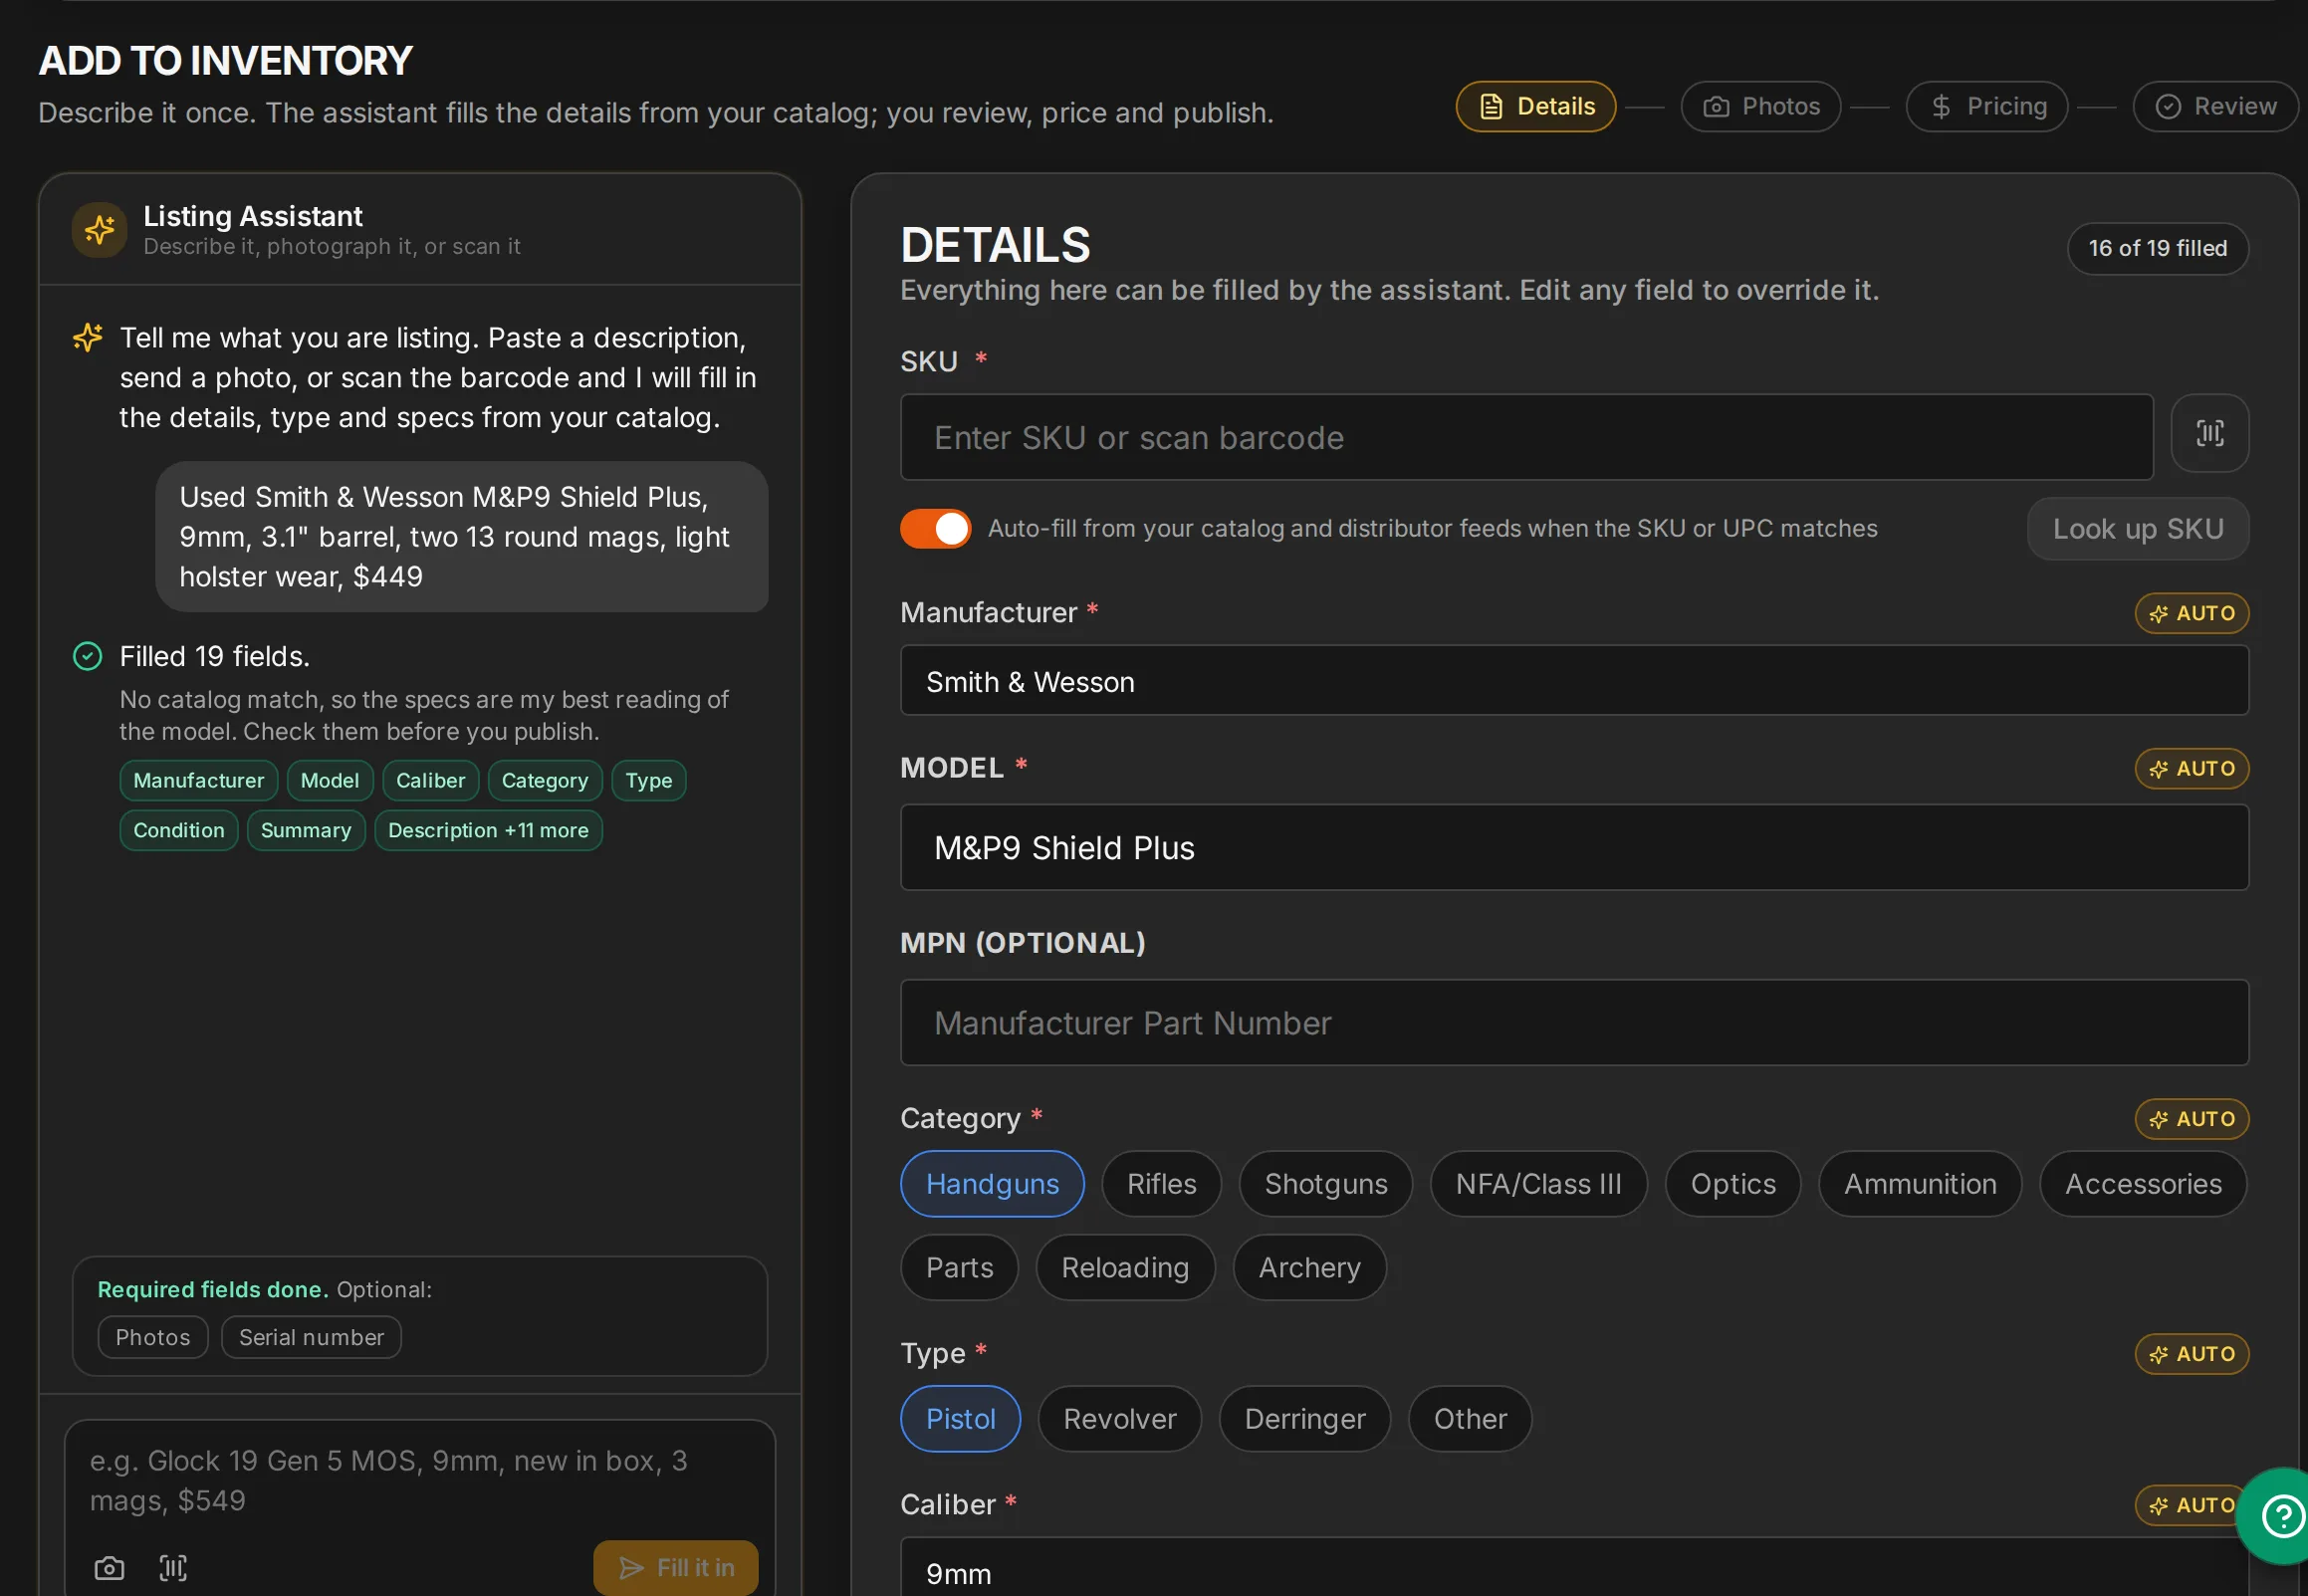Image resolution: width=2308 pixels, height=1596 pixels.
Task: Click the barcode scanner icon in assistant input
Action: 173,1567
